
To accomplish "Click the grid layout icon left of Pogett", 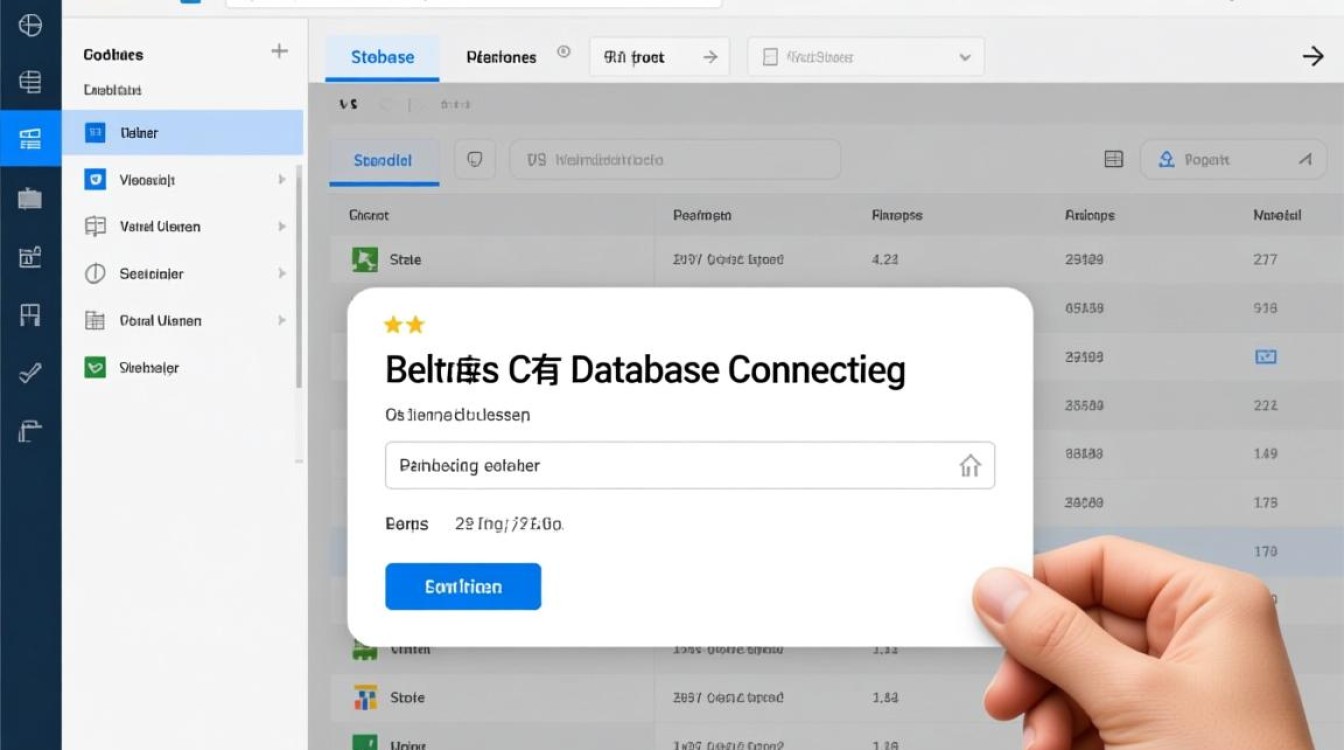I will coord(1113,159).
